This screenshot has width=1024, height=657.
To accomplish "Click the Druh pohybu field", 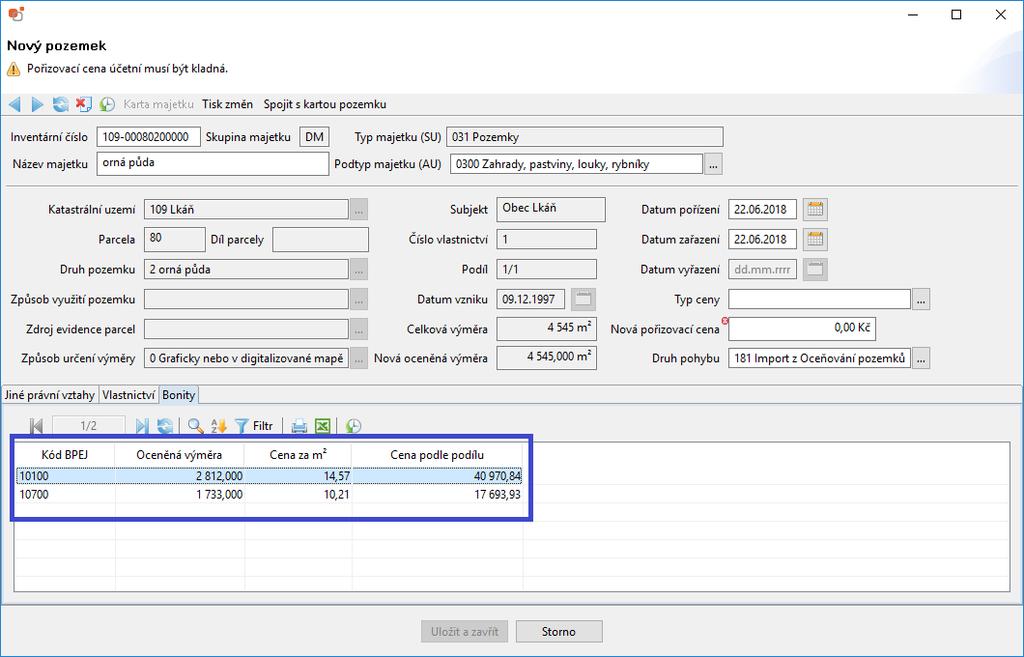I will 820,359.
